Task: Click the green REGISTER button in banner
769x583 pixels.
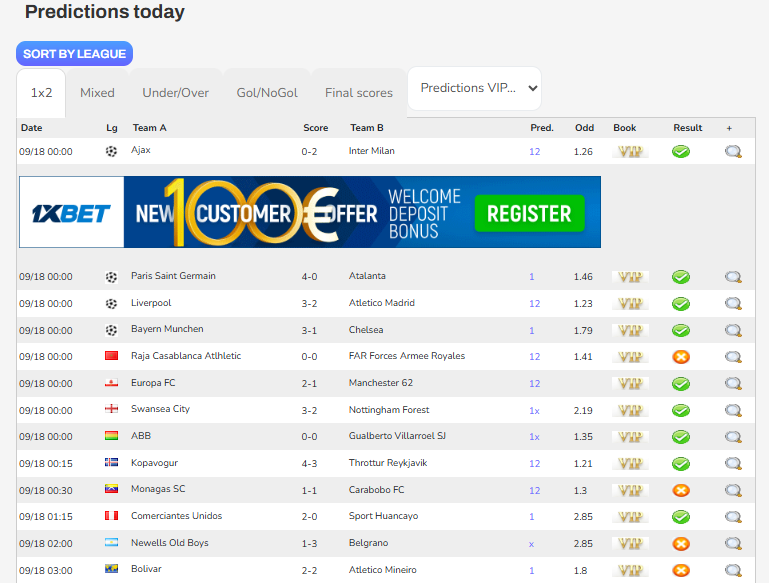Action: (529, 213)
